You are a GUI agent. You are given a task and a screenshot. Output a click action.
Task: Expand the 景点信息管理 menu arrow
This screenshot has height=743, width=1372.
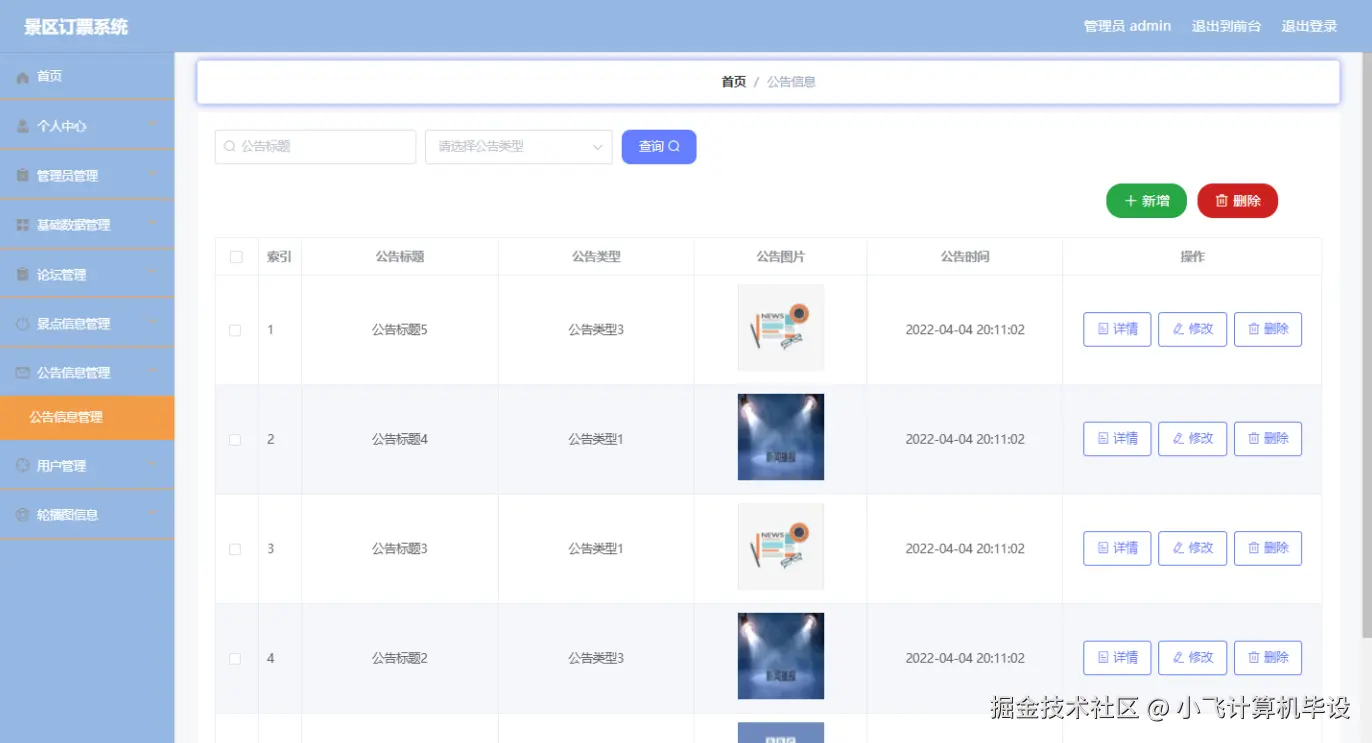(x=153, y=322)
